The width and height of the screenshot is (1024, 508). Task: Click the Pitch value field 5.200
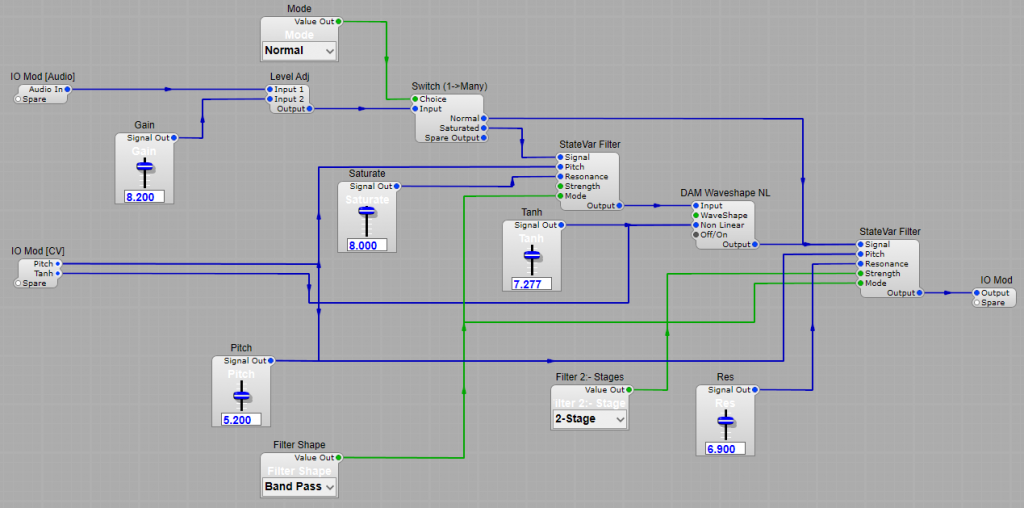239,420
